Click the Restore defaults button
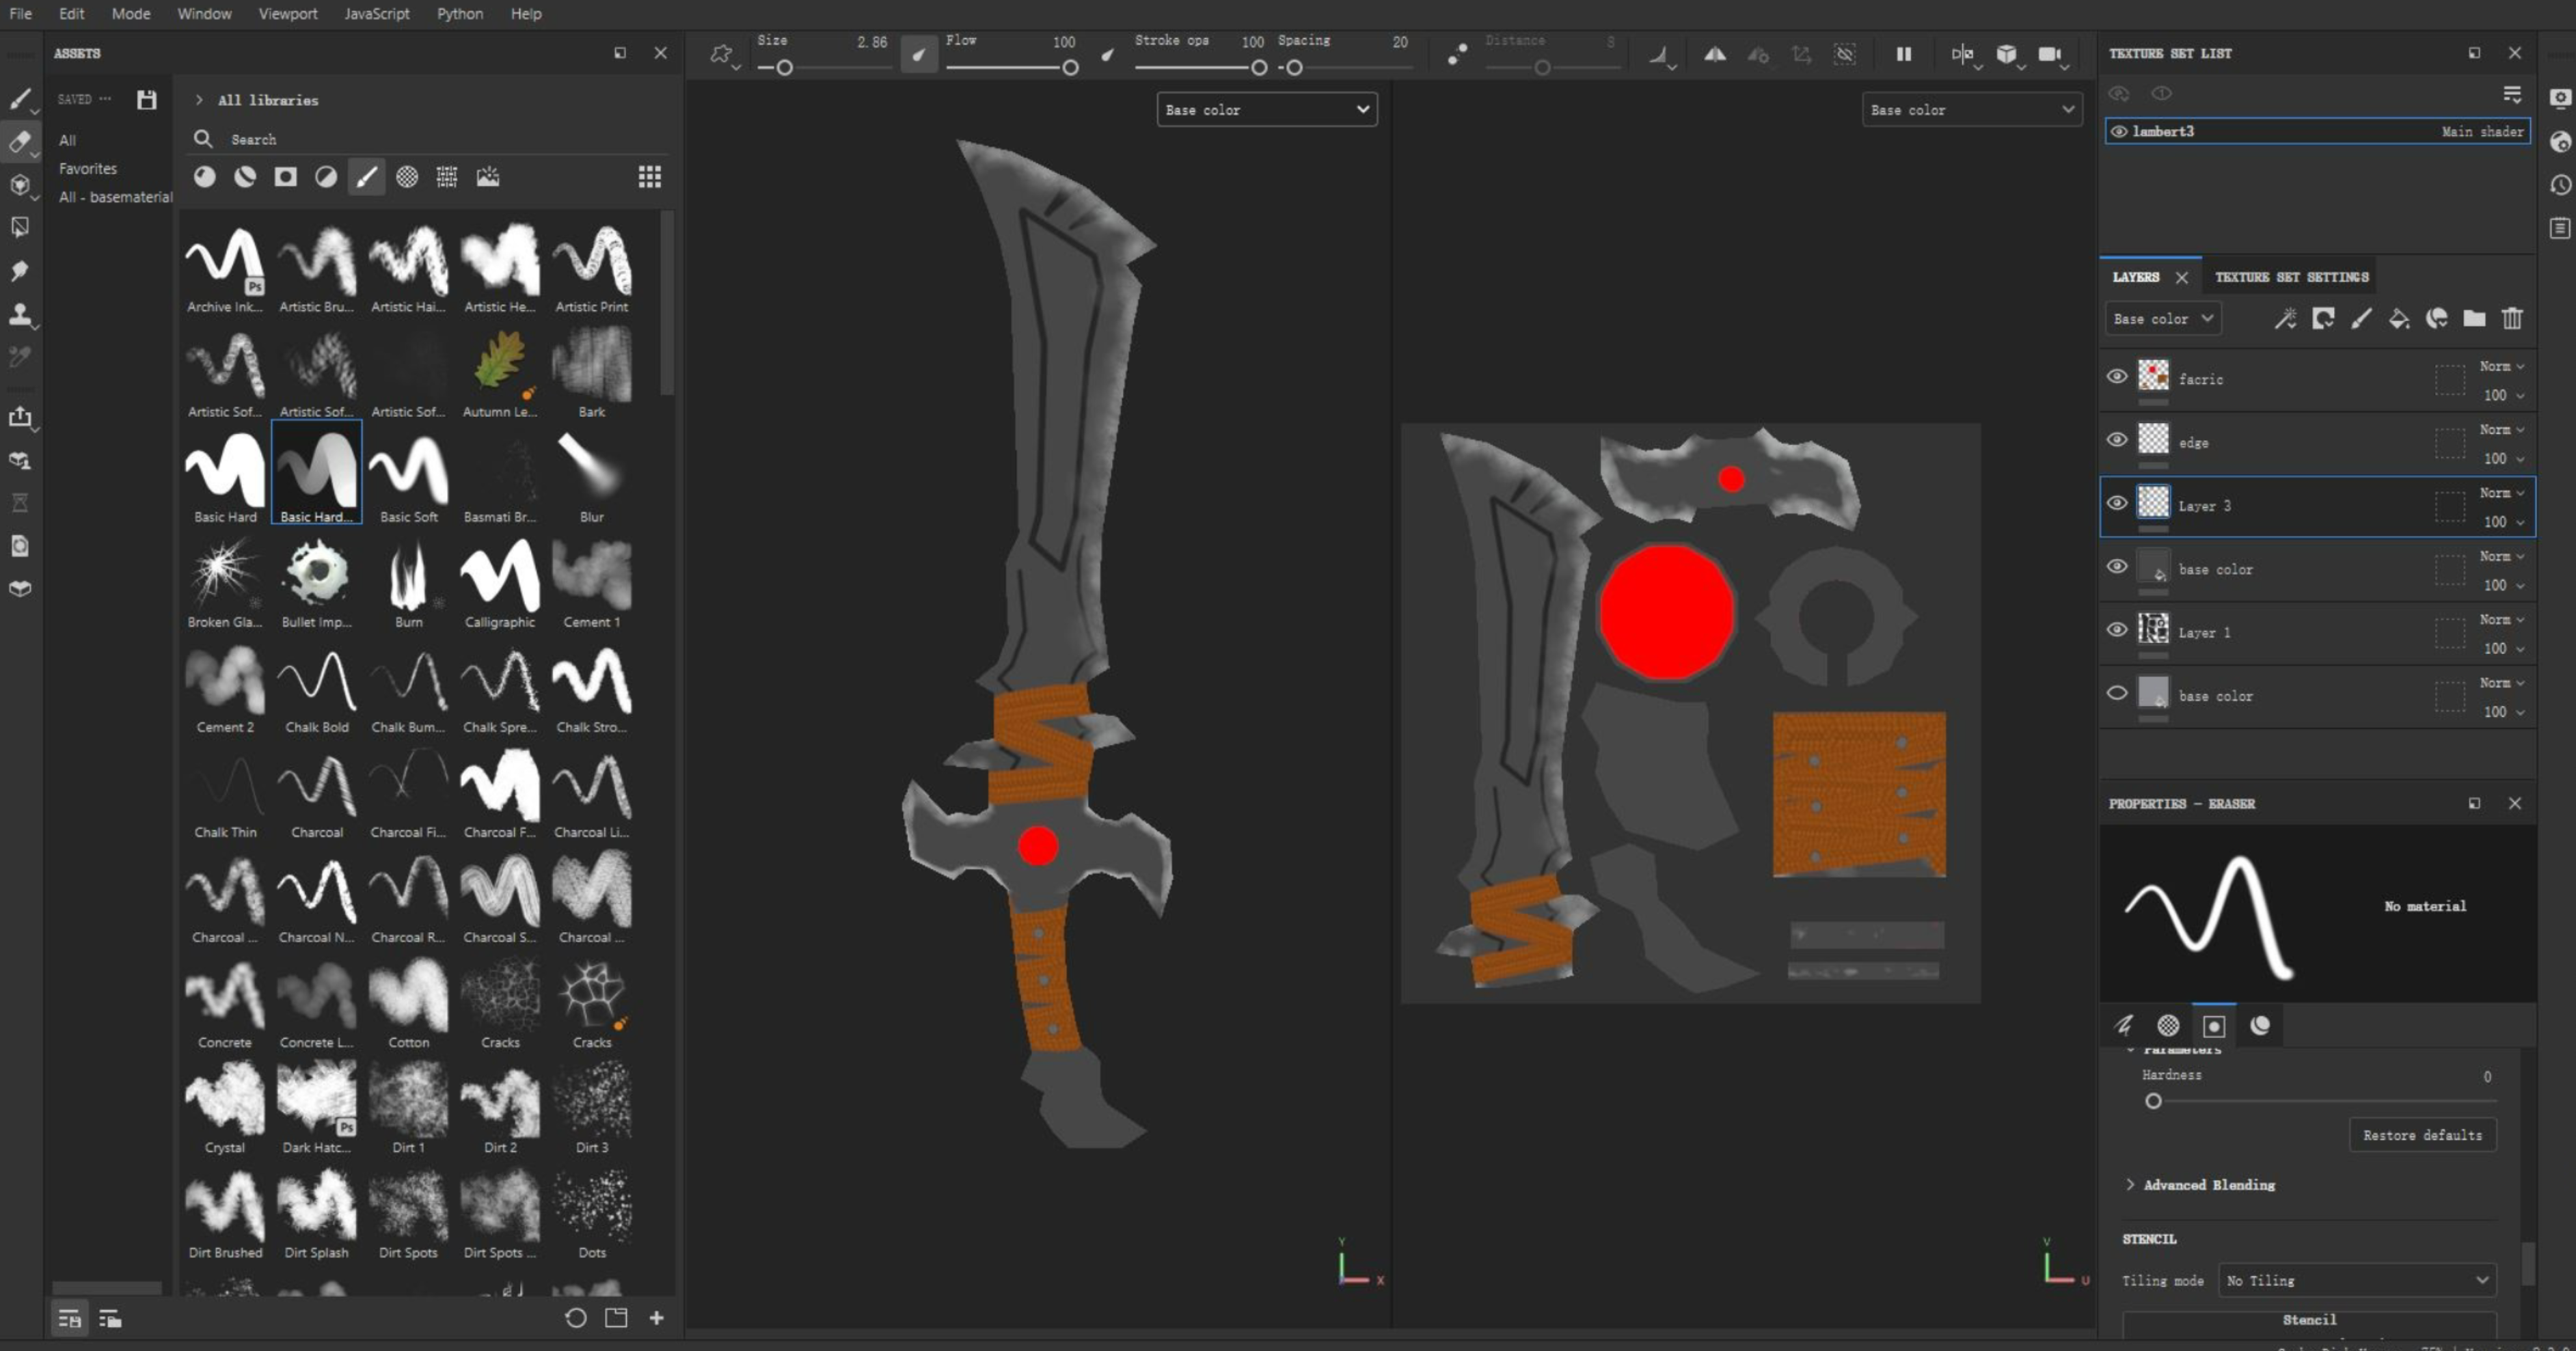The image size is (2576, 1351). 2421,1135
